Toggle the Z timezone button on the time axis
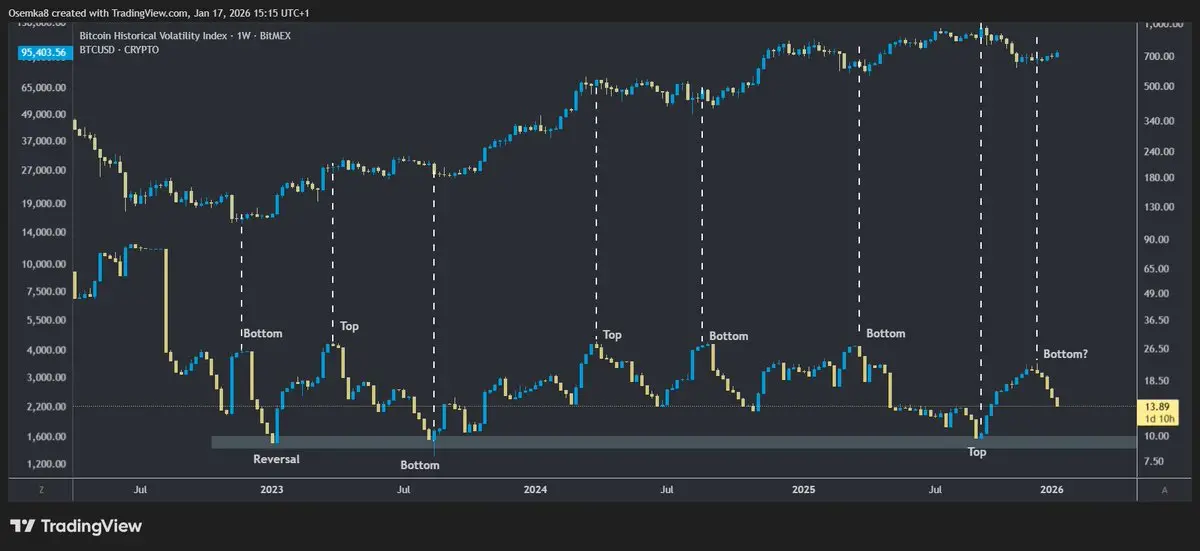This screenshot has width=1200, height=551. (x=41, y=490)
